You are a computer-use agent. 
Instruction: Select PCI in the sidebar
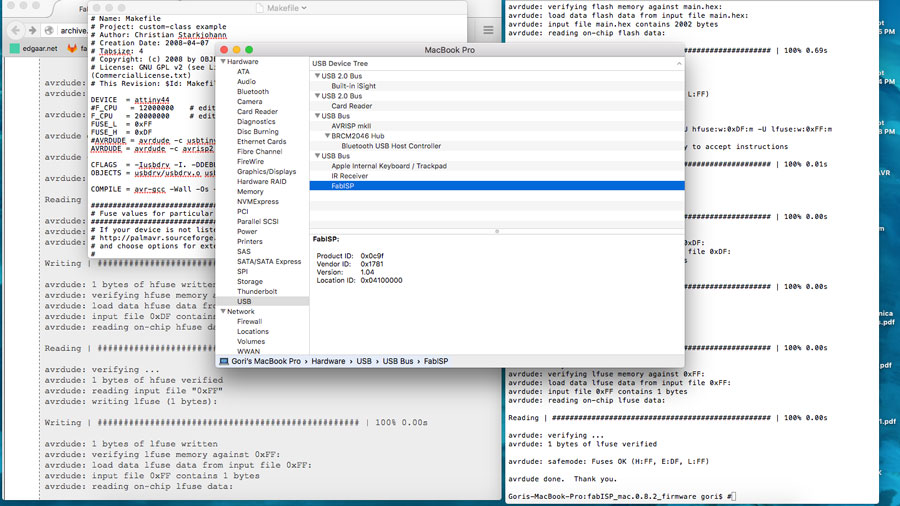coord(243,212)
